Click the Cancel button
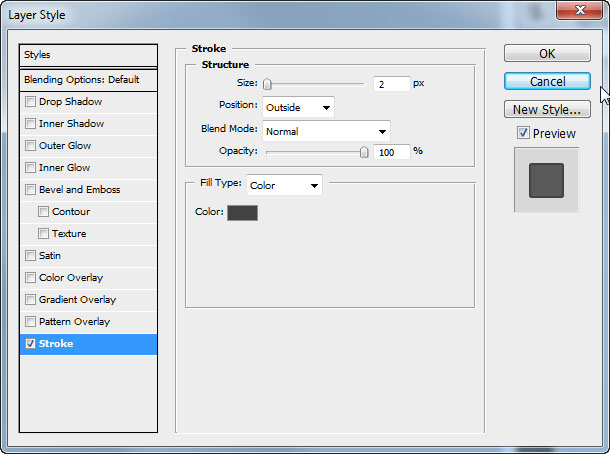The width and height of the screenshot is (610, 454). point(547,81)
